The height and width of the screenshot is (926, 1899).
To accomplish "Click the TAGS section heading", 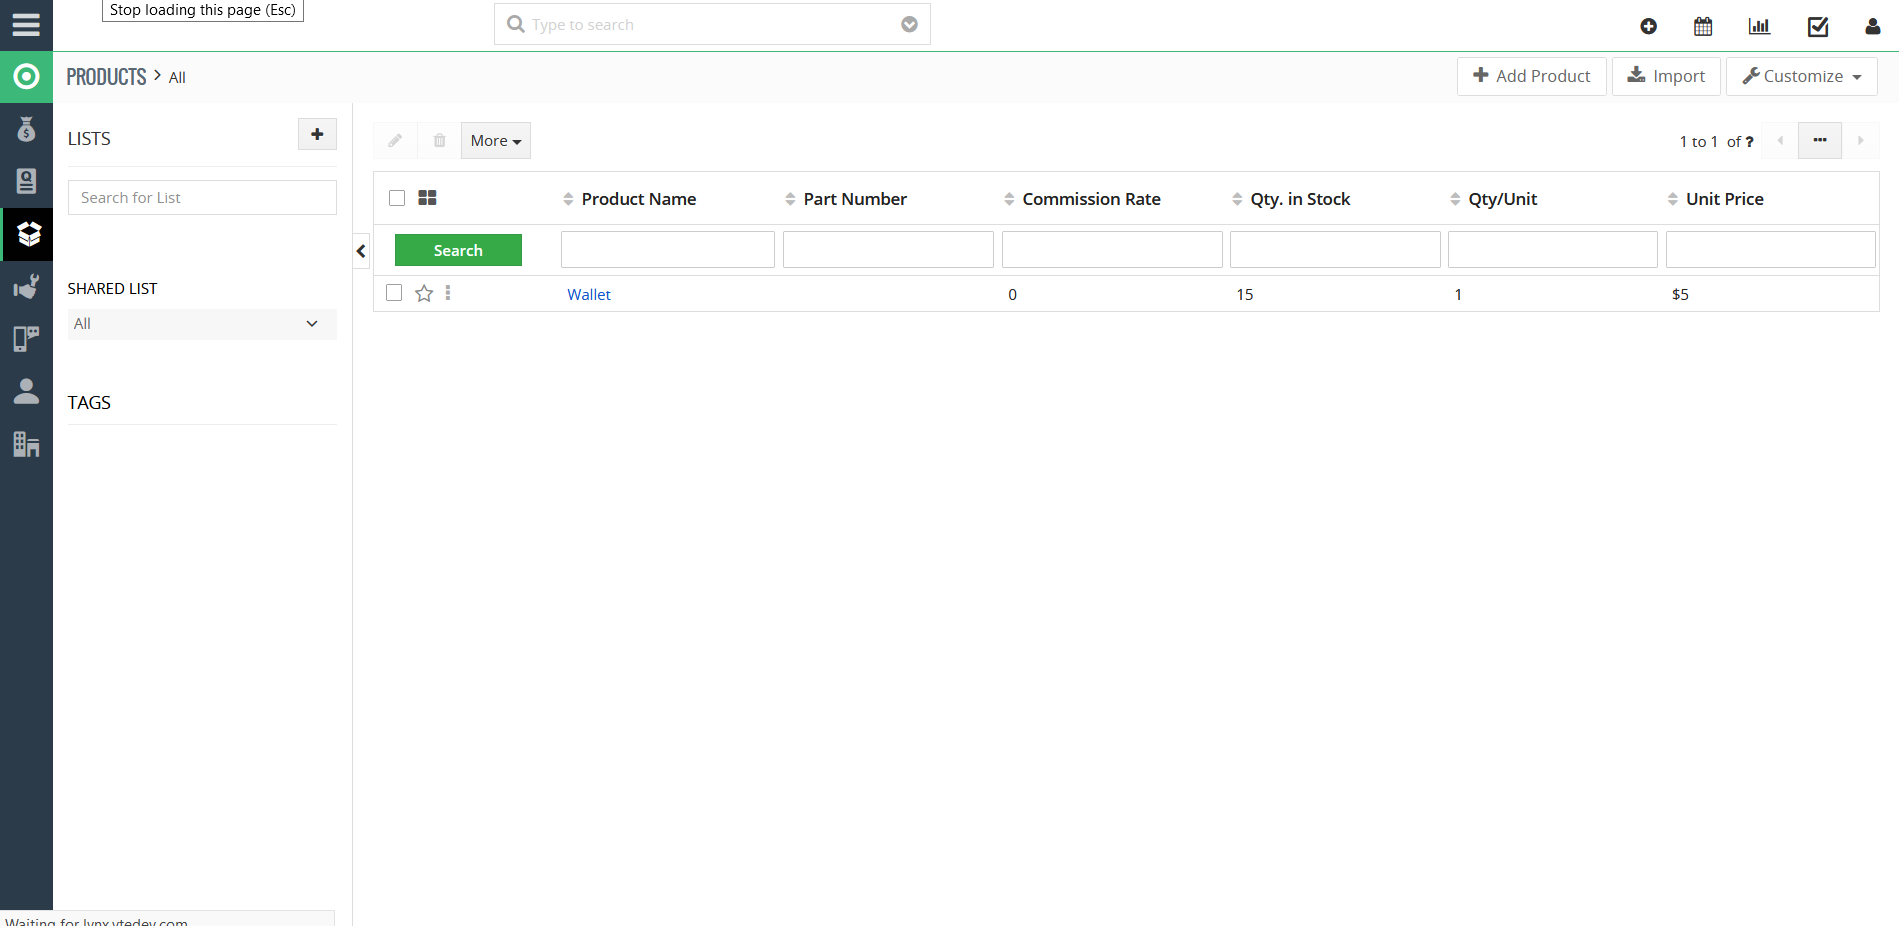I will pos(89,403).
